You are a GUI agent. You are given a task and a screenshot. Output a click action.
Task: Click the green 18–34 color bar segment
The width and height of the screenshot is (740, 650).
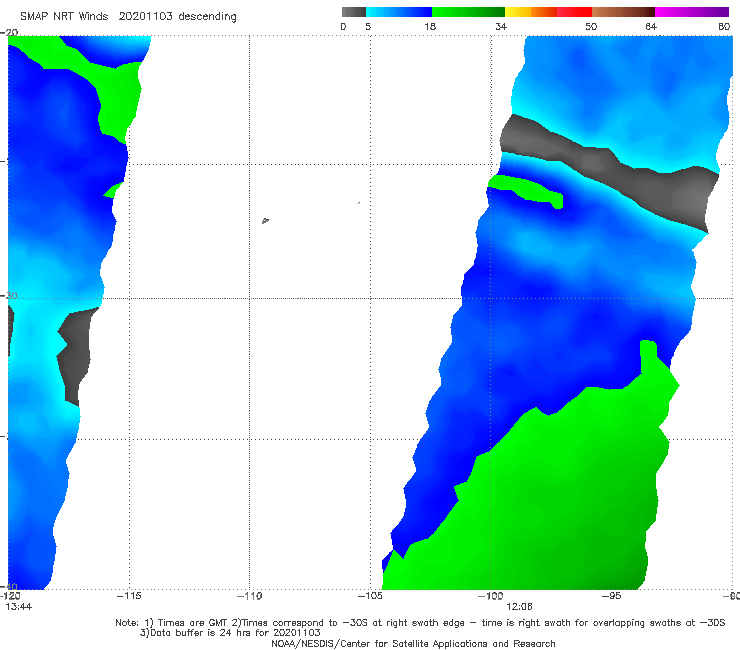(468, 12)
